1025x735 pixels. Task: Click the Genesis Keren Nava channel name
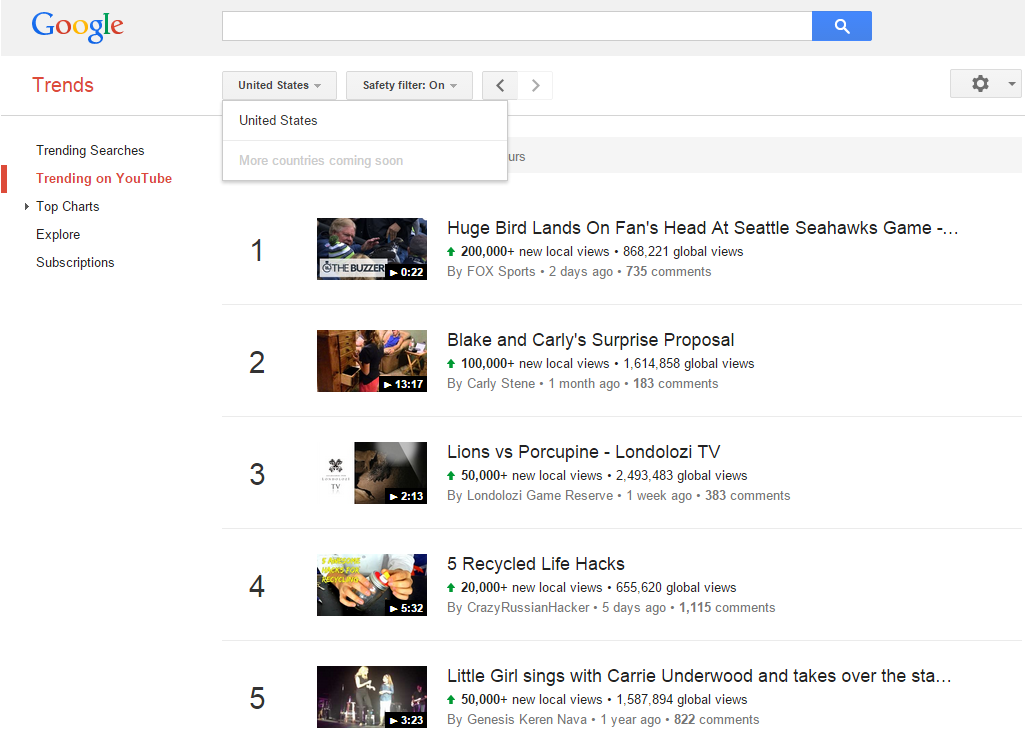(527, 719)
